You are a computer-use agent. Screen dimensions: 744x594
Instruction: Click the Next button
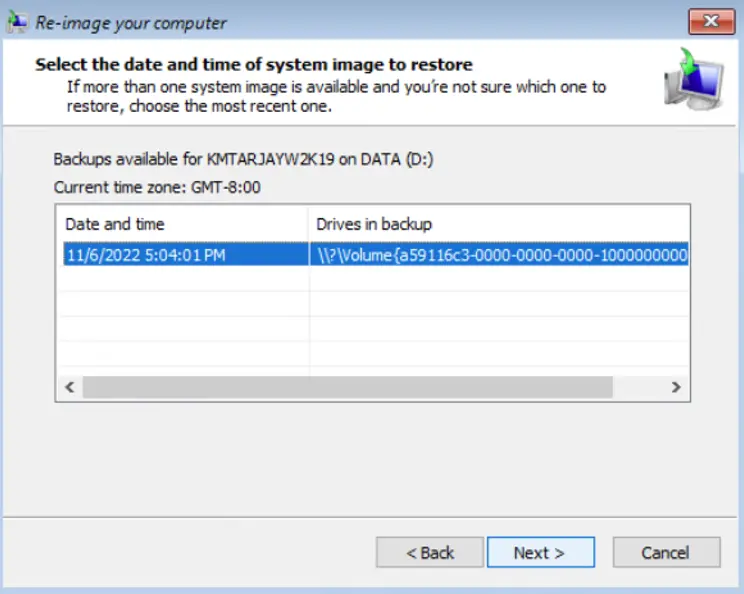tap(540, 552)
